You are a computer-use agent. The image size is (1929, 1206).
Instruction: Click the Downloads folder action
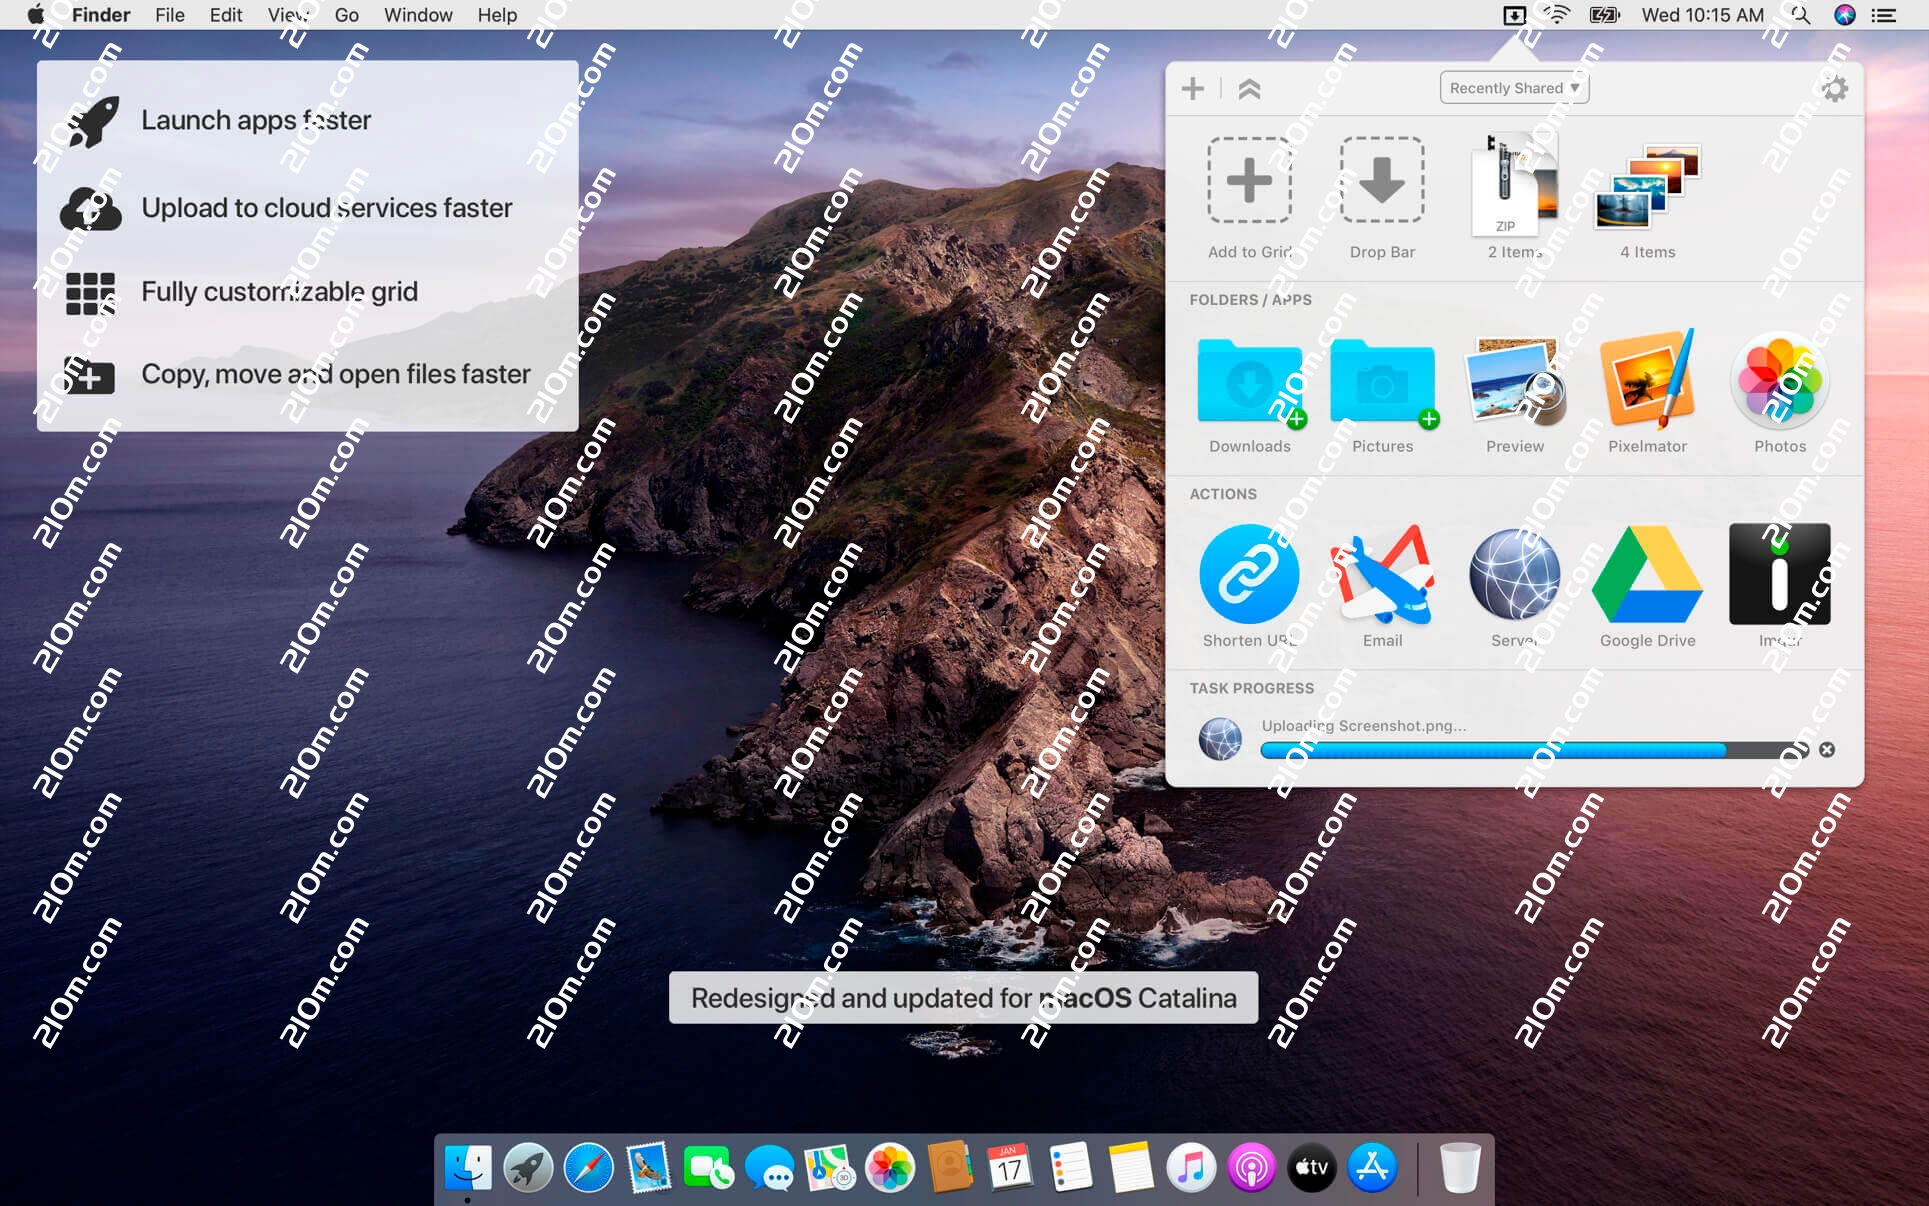1249,394
